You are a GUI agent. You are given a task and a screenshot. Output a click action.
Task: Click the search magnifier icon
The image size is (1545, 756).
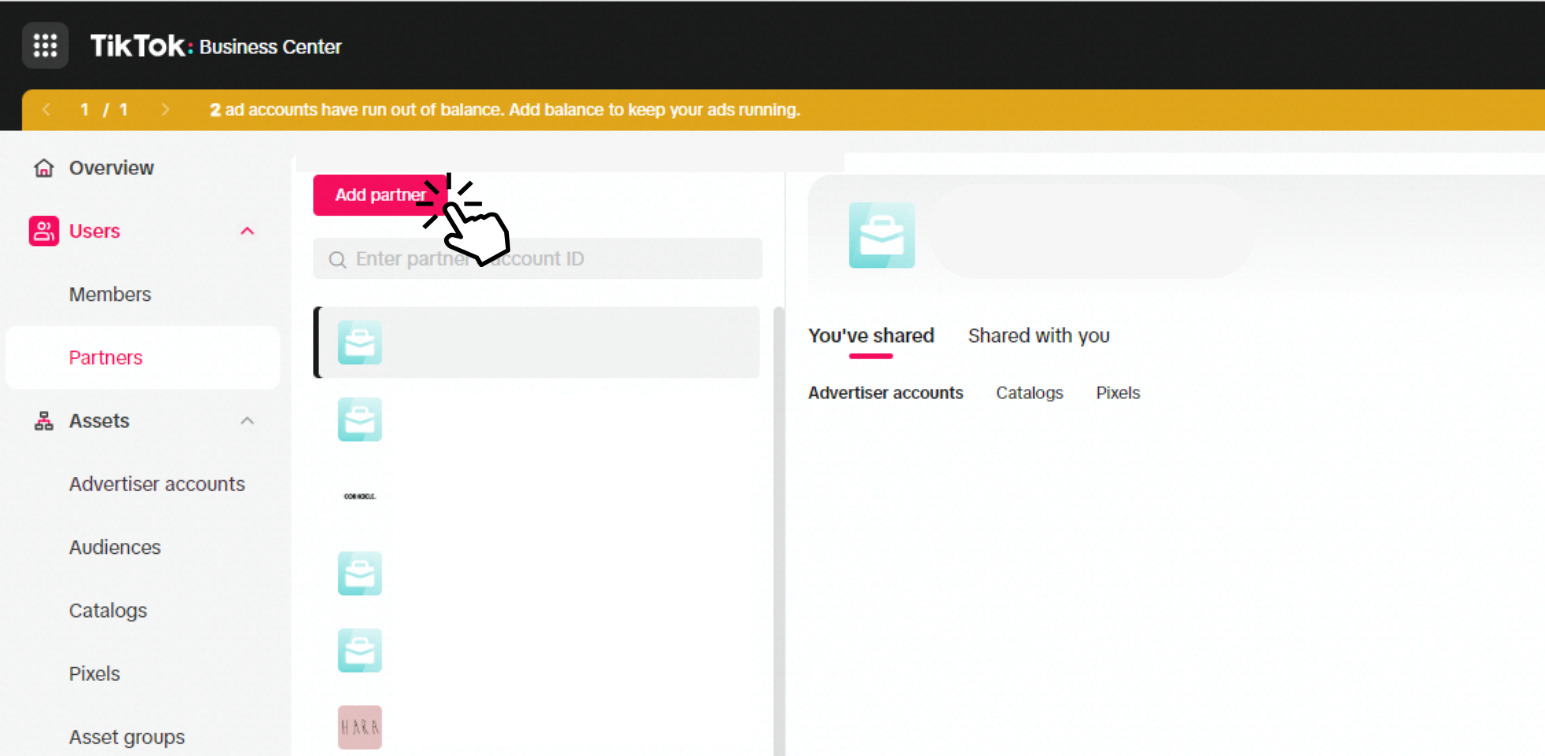(337, 260)
